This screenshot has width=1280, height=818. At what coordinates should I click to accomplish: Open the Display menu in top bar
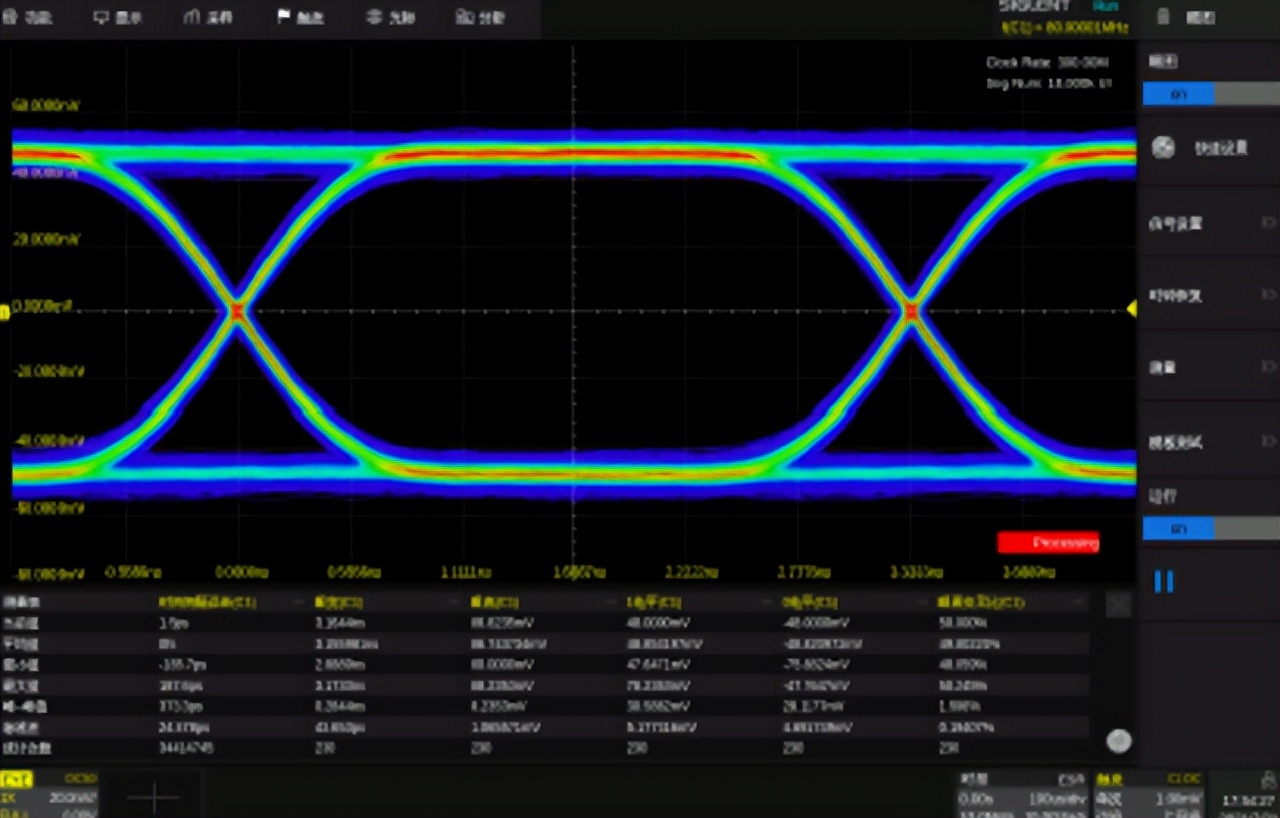pyautogui.click(x=118, y=18)
